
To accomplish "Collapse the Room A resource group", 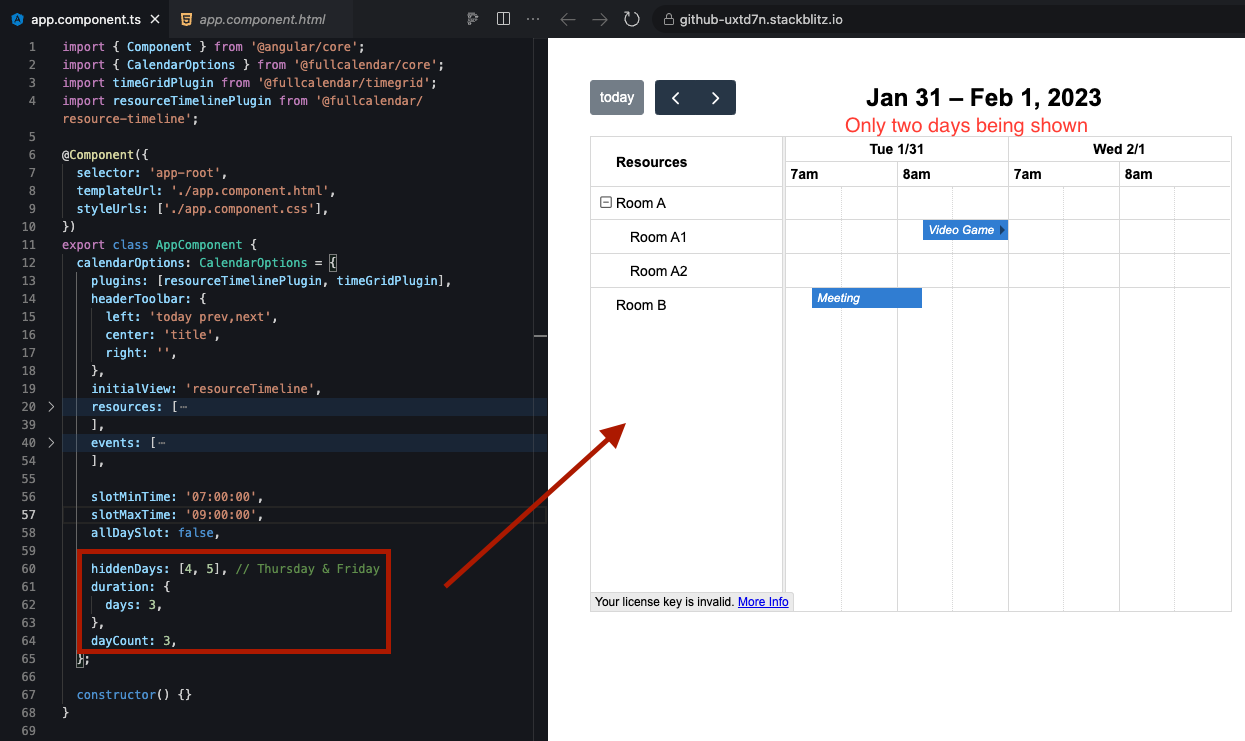I will [x=605, y=202].
